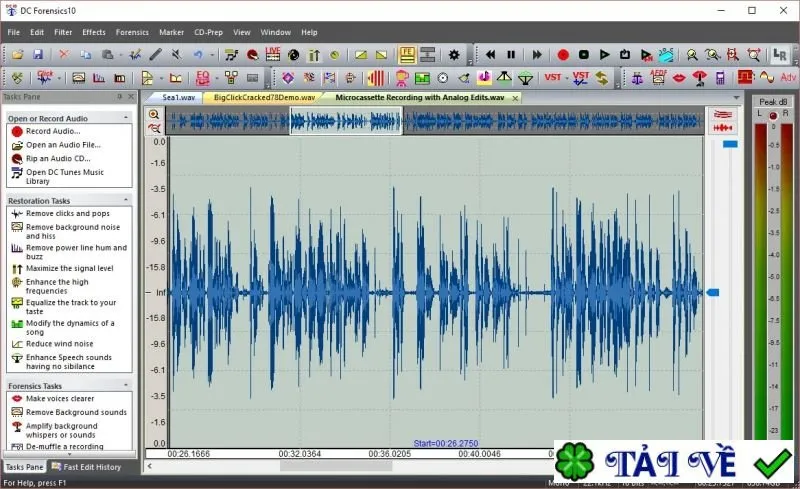This screenshot has width=800, height=489.
Task: Click the Make voices clearer task
Action: pyautogui.click(x=60, y=399)
